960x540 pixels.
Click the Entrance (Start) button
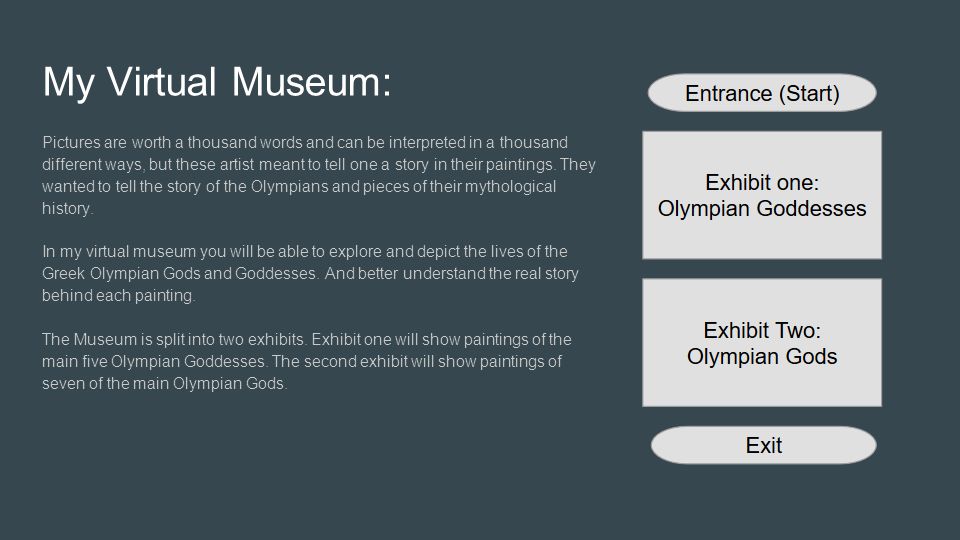762,93
